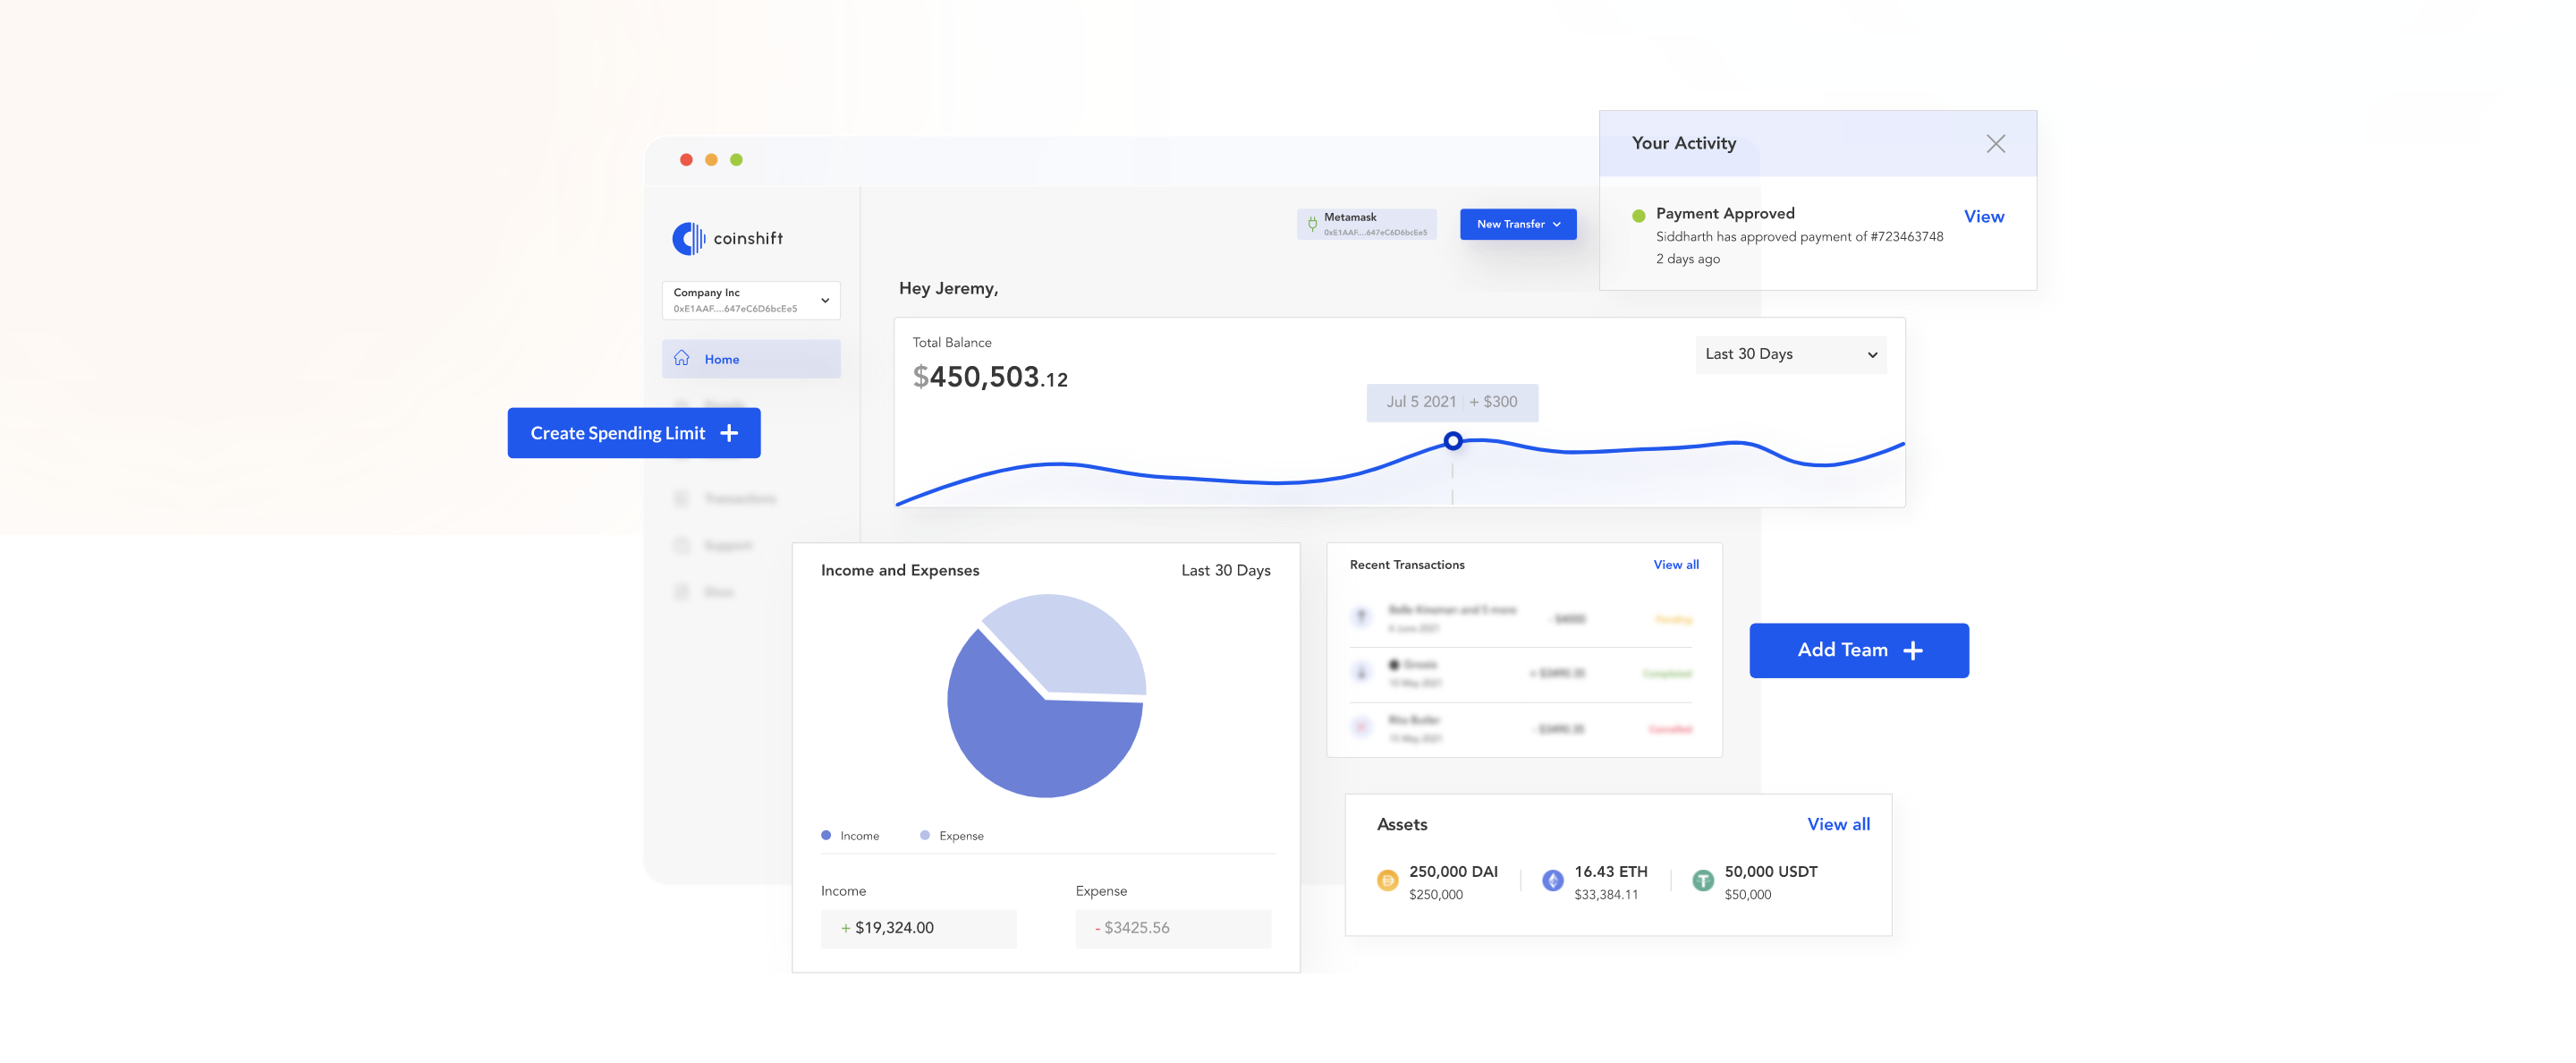Click the $450,503.12 total balance value

989,377
